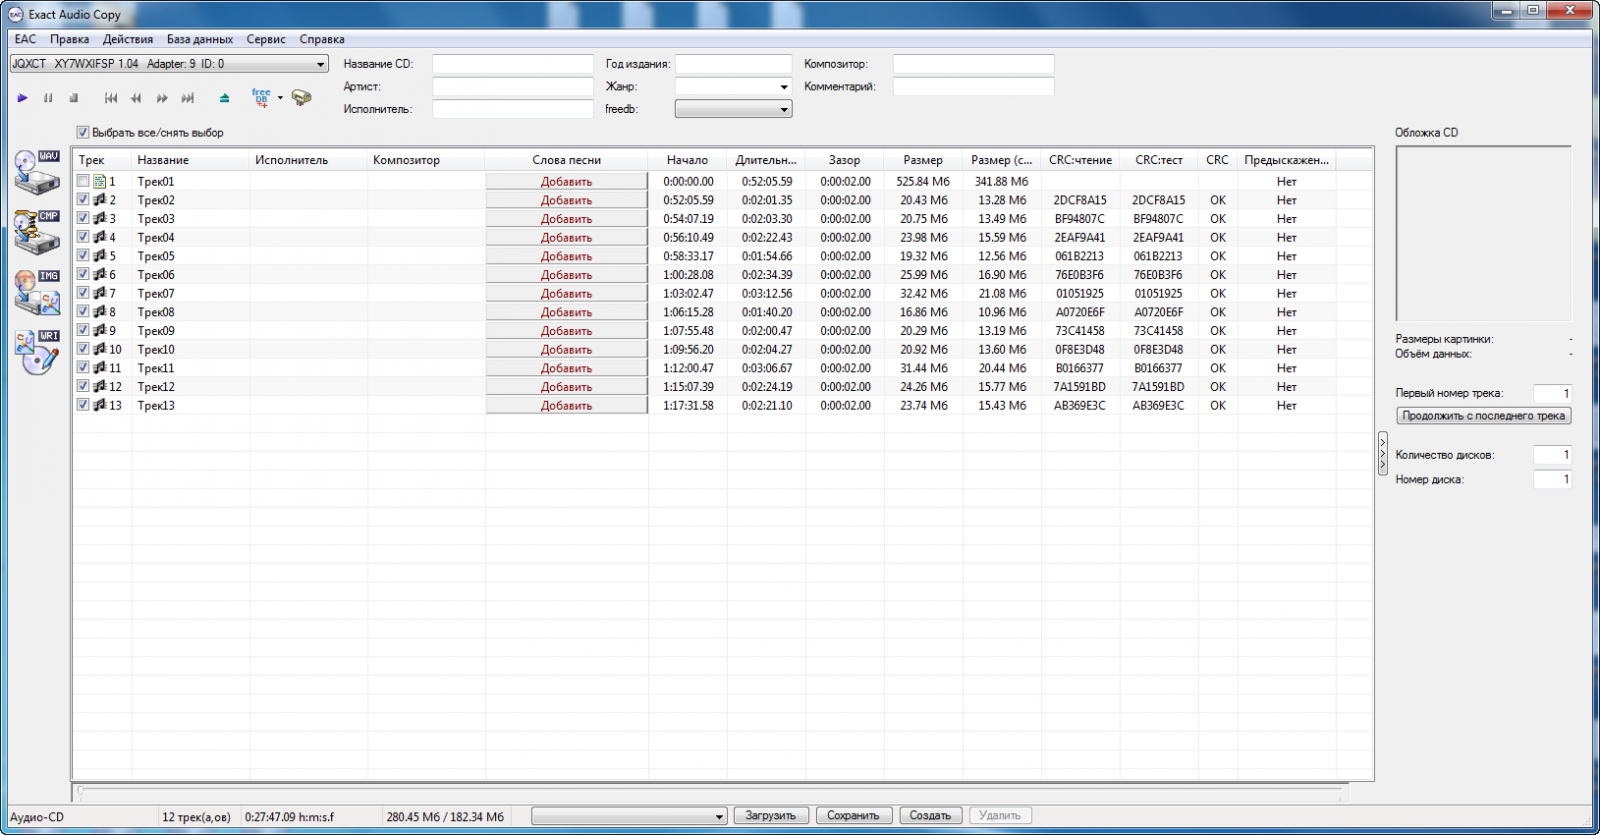
Task: Click Добавить lyrics button for Трек01
Action: click(x=567, y=181)
